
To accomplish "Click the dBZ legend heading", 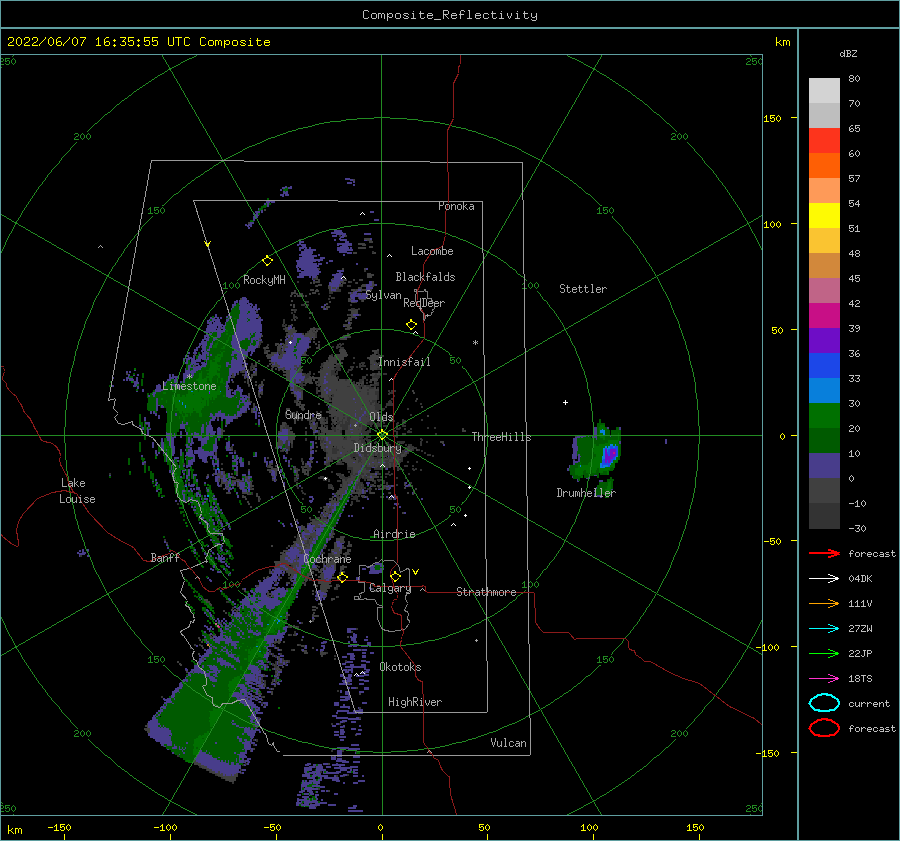I will click(848, 54).
